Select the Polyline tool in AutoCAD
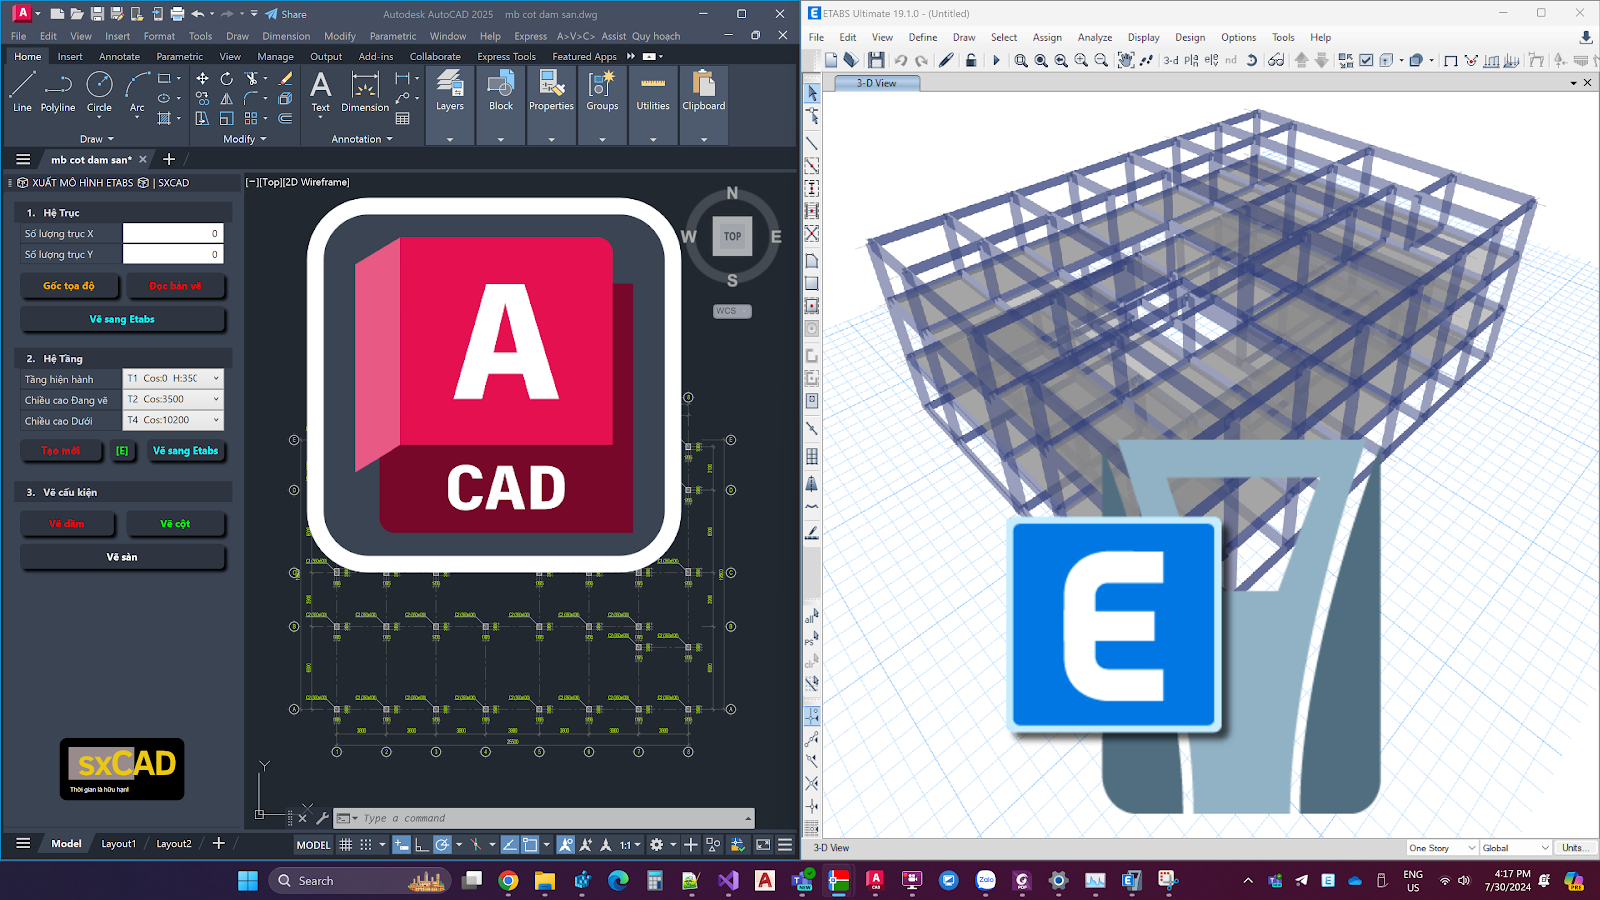 click(x=58, y=91)
